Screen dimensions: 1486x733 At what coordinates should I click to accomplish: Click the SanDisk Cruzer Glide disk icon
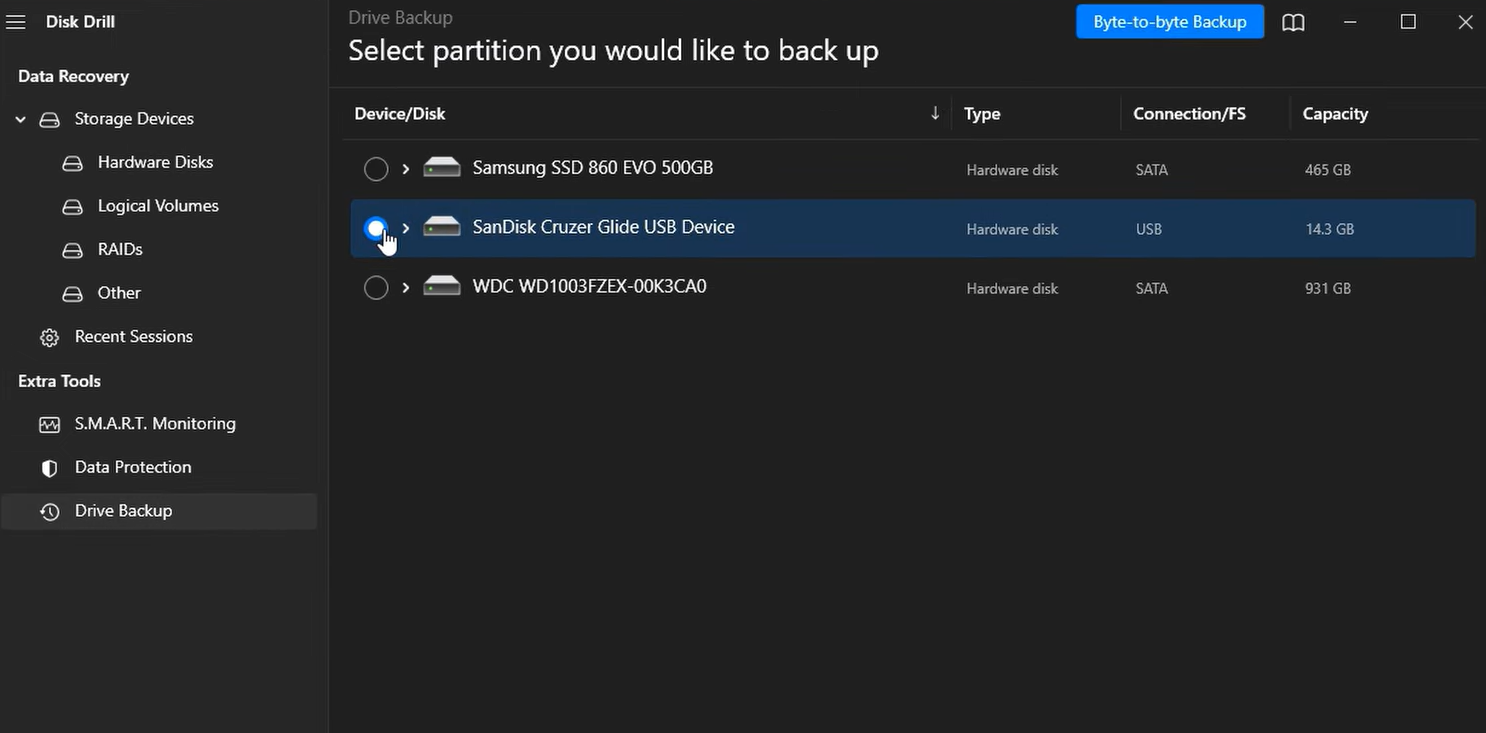tap(441, 227)
